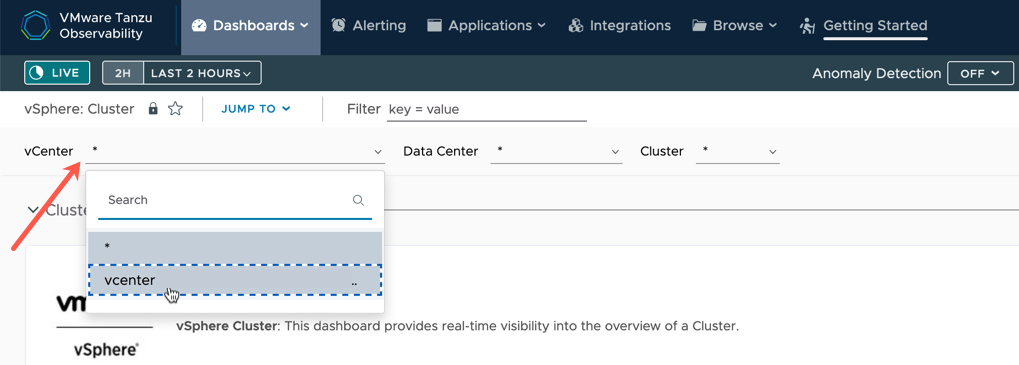Open the Integrations page
The image size is (1019, 365).
coord(619,26)
